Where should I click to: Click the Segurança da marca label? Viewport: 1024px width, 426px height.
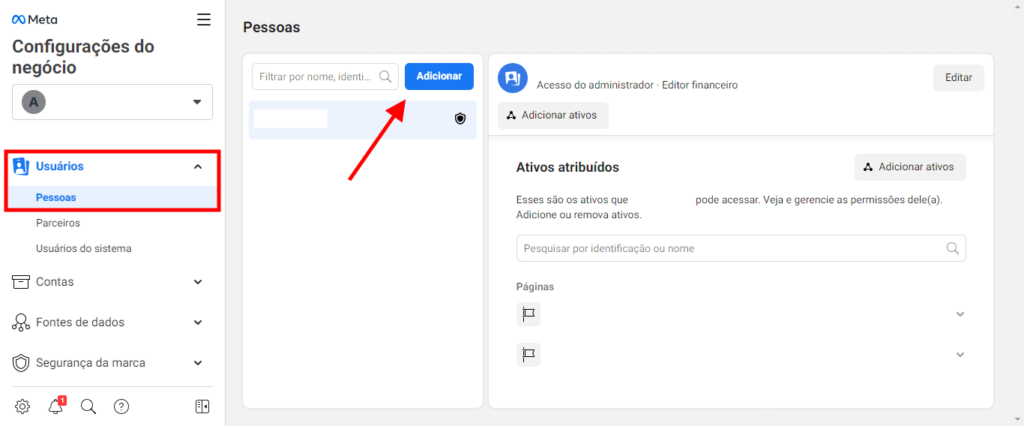(91, 363)
